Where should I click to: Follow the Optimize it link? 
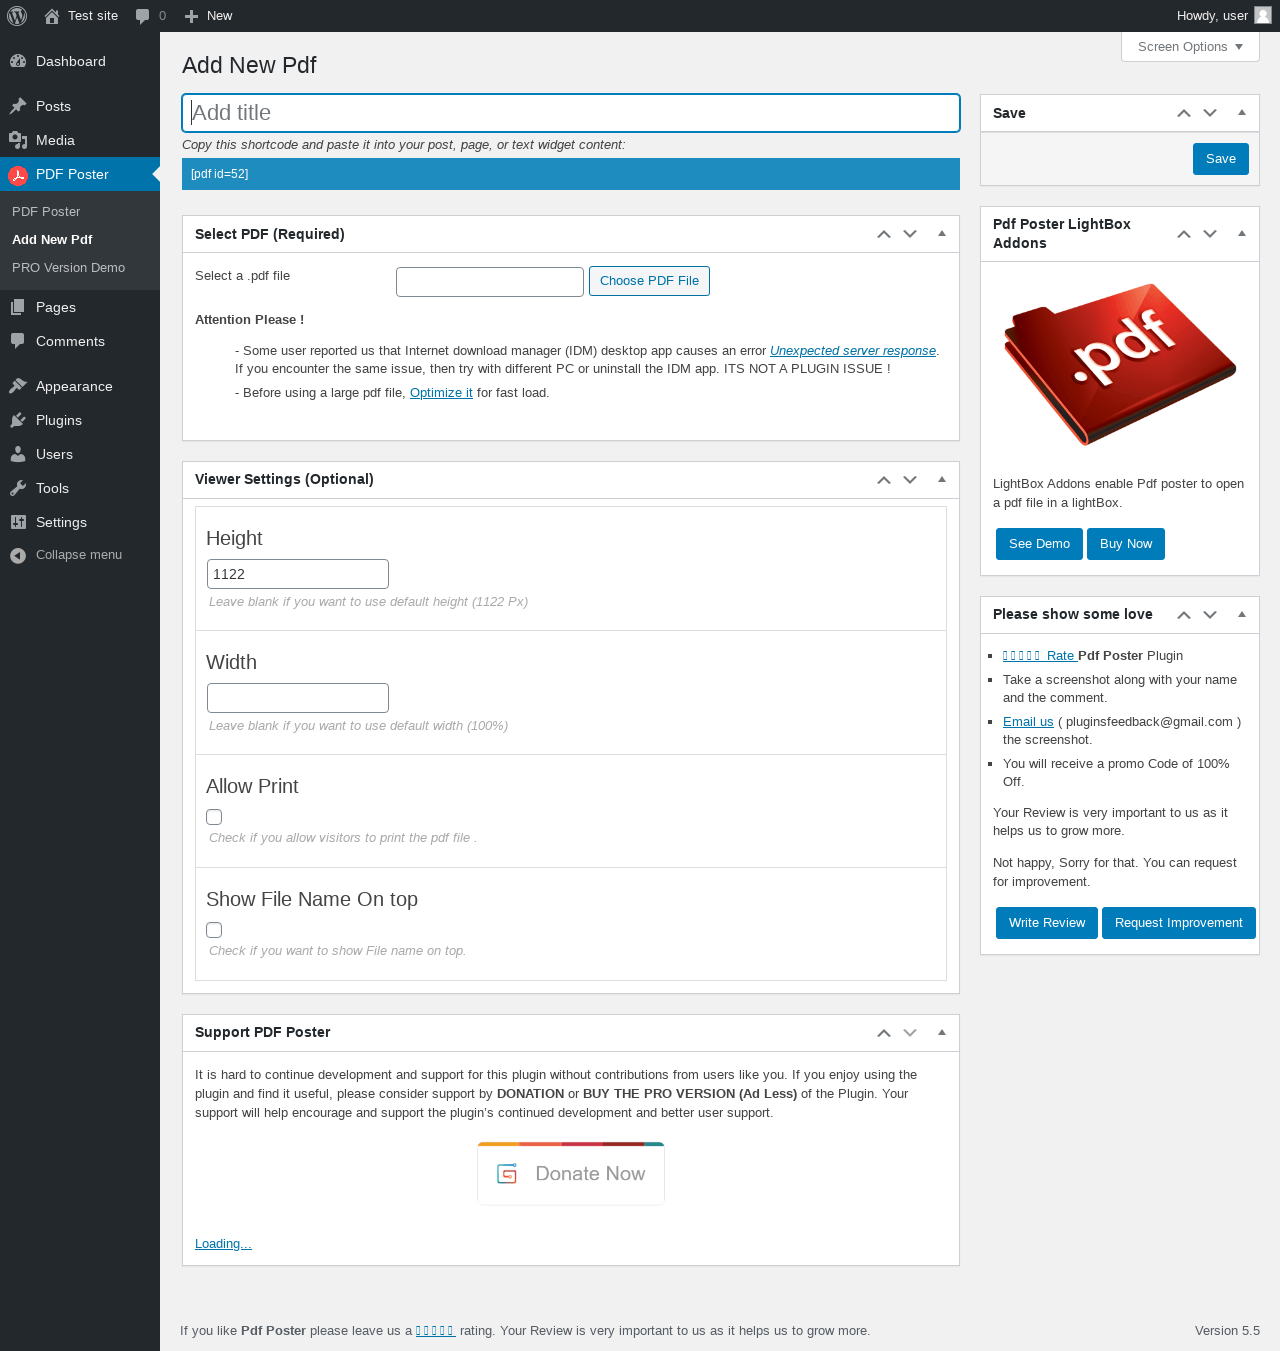coord(441,393)
